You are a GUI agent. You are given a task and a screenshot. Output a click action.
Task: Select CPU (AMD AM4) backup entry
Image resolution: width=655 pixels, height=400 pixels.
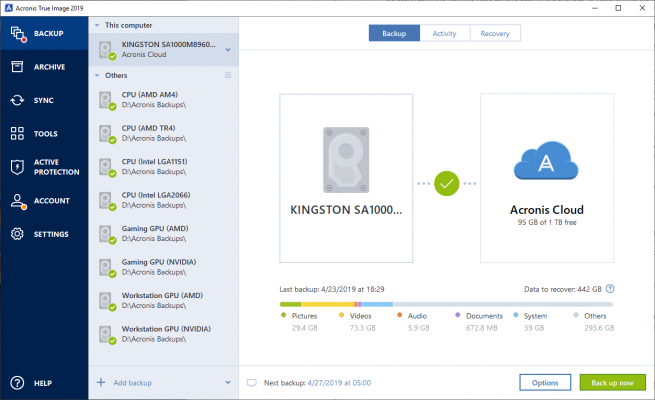[163, 100]
